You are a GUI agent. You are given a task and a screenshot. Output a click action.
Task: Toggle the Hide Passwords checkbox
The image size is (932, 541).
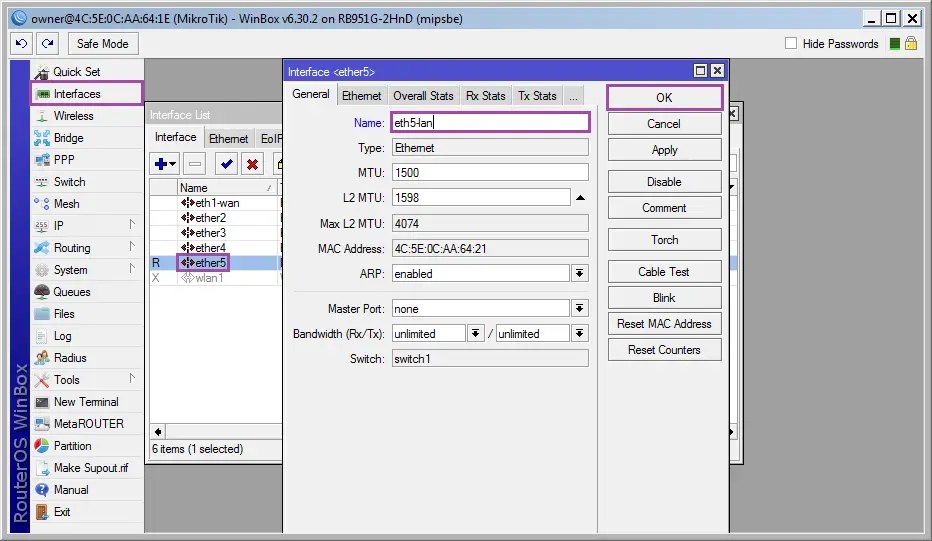coord(791,43)
